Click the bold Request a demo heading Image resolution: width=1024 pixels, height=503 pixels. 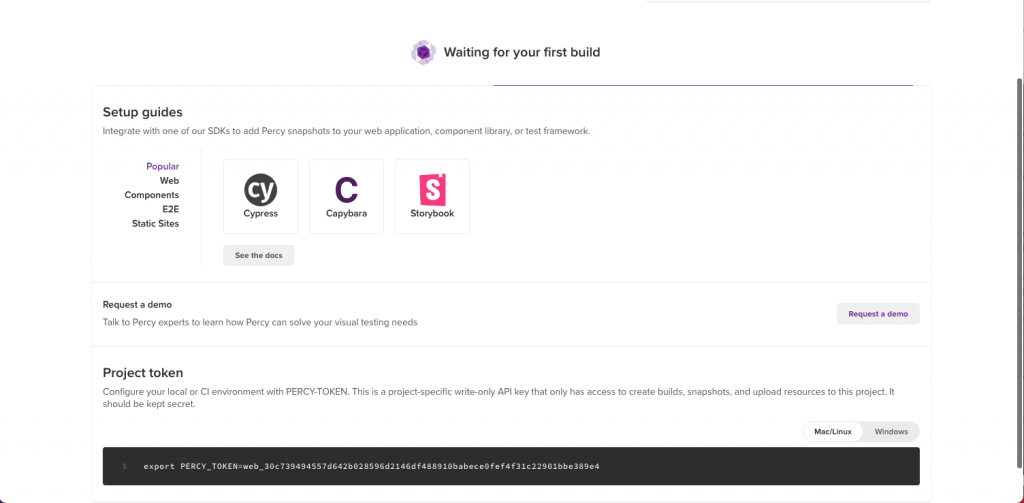137,304
